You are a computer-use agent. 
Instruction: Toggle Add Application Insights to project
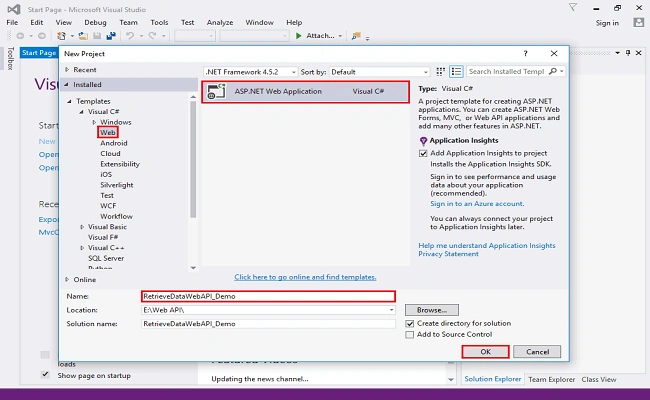click(x=423, y=153)
